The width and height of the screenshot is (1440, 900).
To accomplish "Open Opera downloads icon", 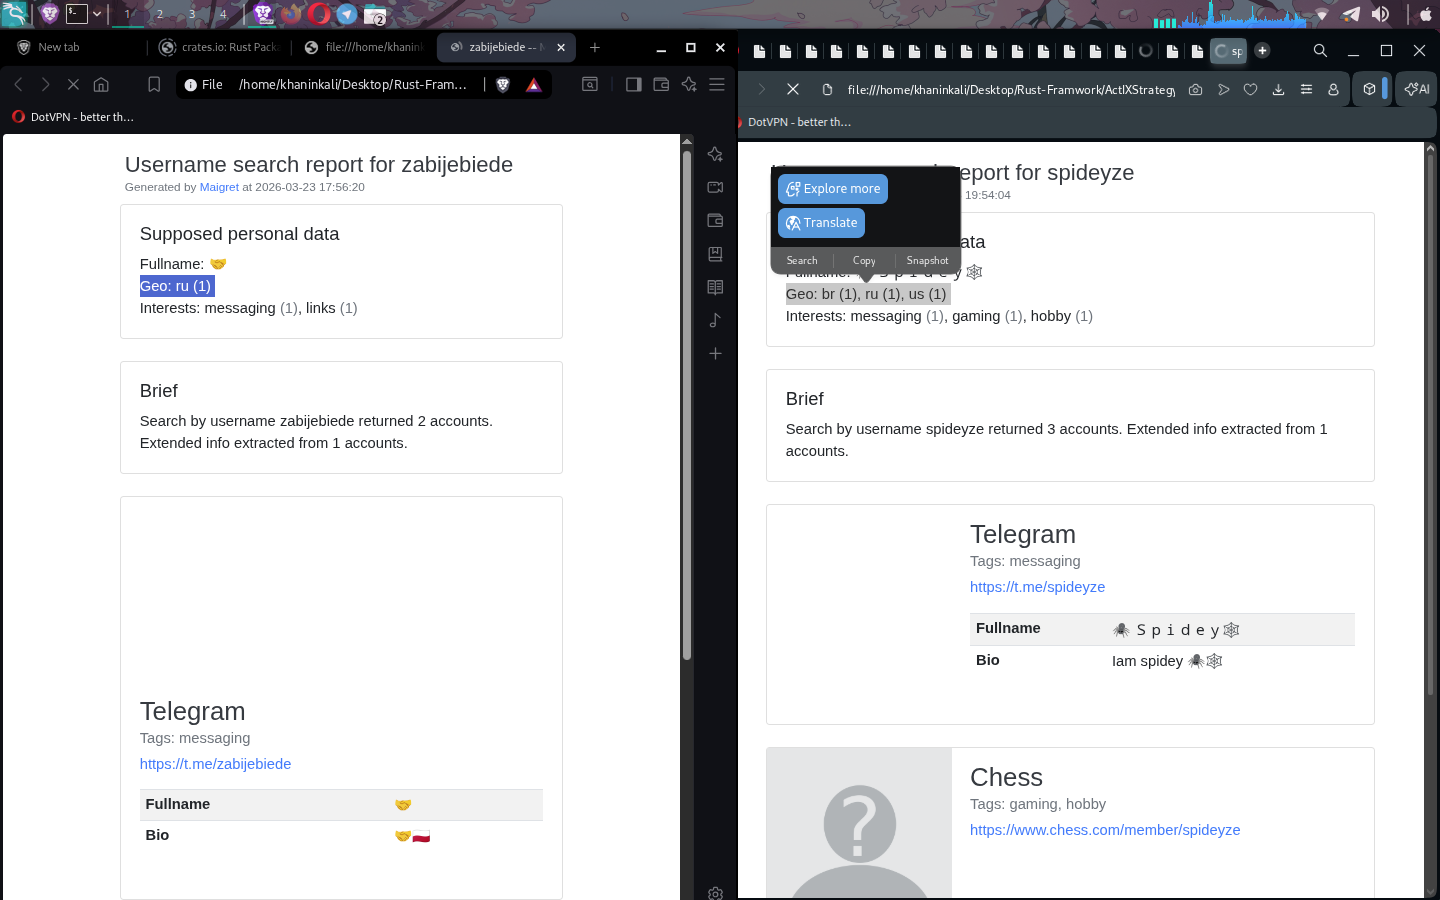I will pyautogui.click(x=1278, y=89).
